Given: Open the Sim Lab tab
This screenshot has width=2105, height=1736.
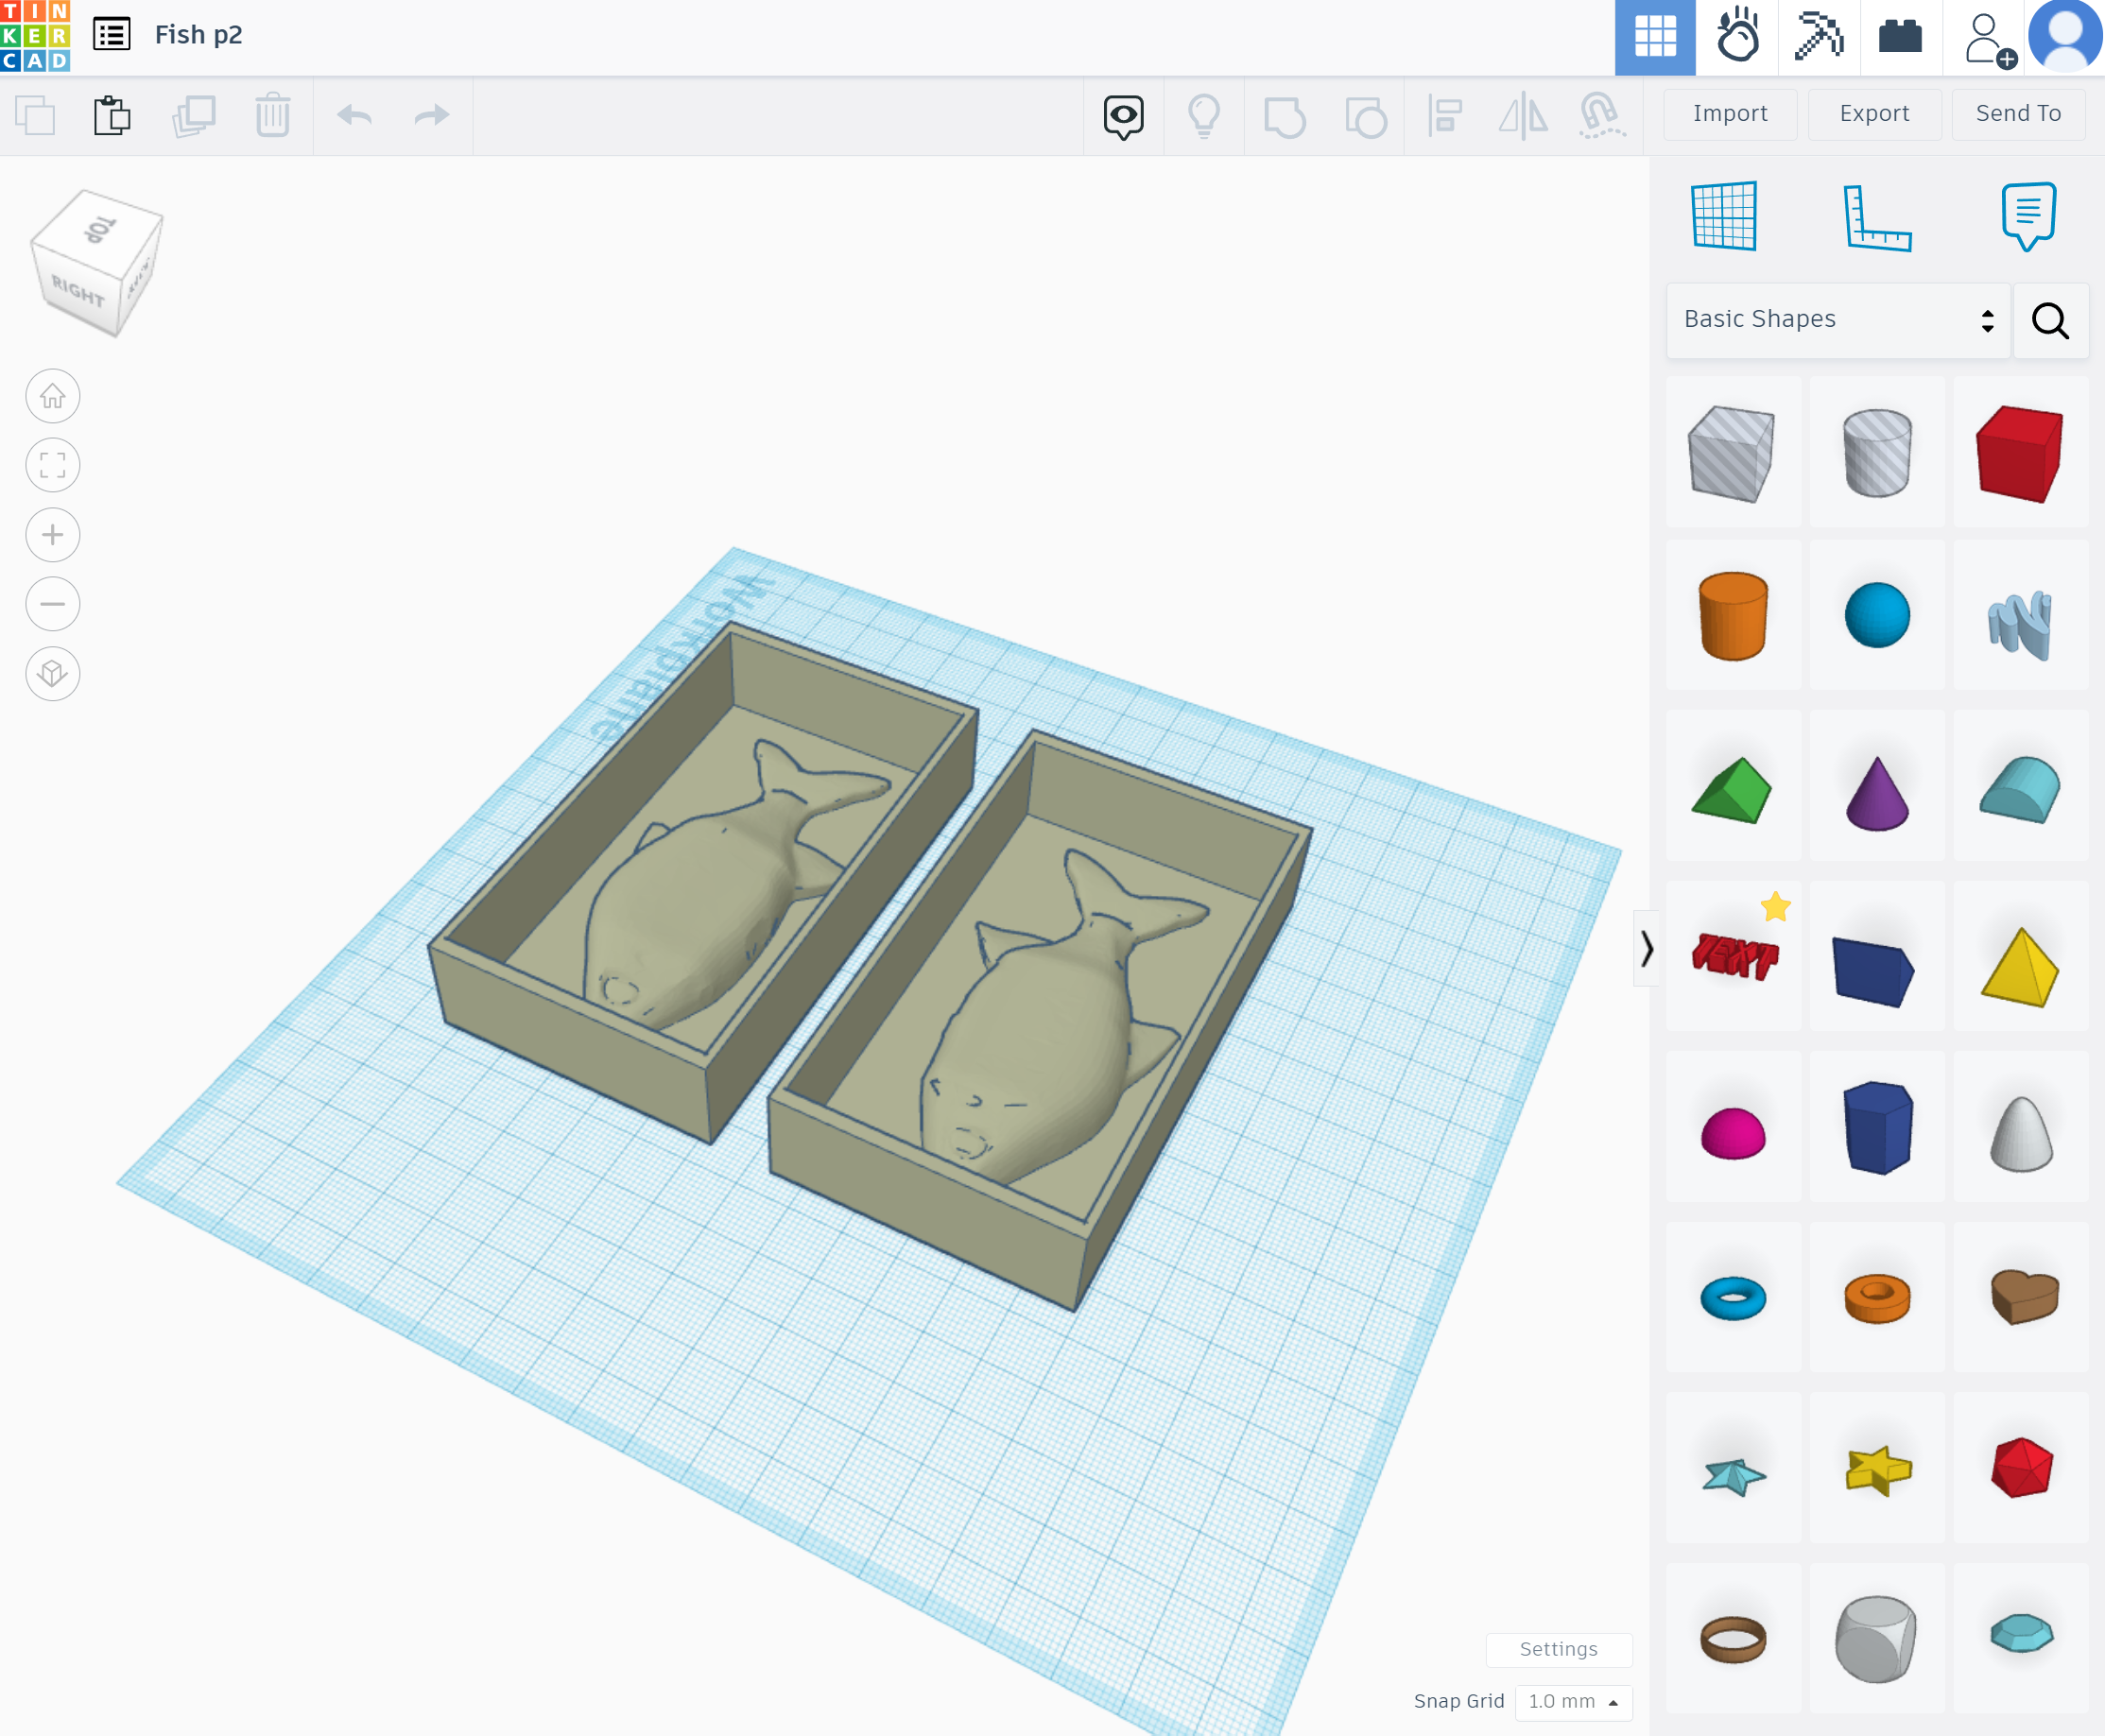Looking at the screenshot, I should tap(1738, 37).
